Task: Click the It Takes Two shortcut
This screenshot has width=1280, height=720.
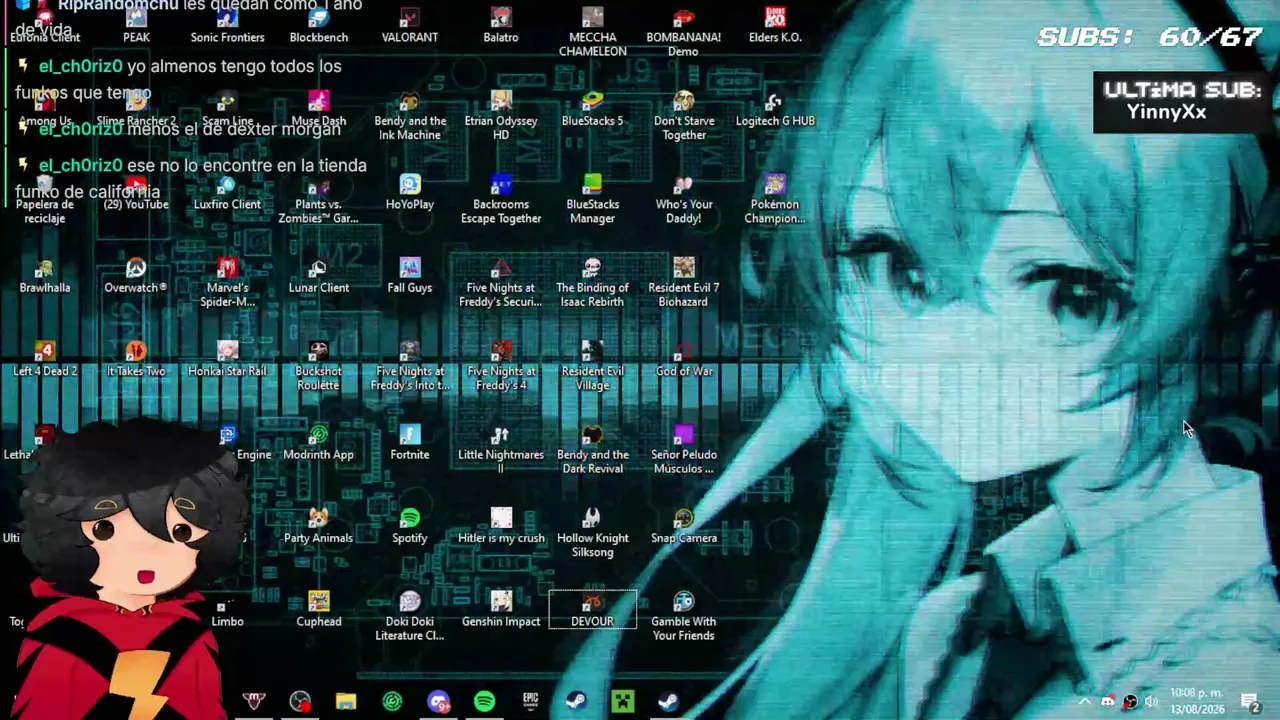Action: click(136, 360)
